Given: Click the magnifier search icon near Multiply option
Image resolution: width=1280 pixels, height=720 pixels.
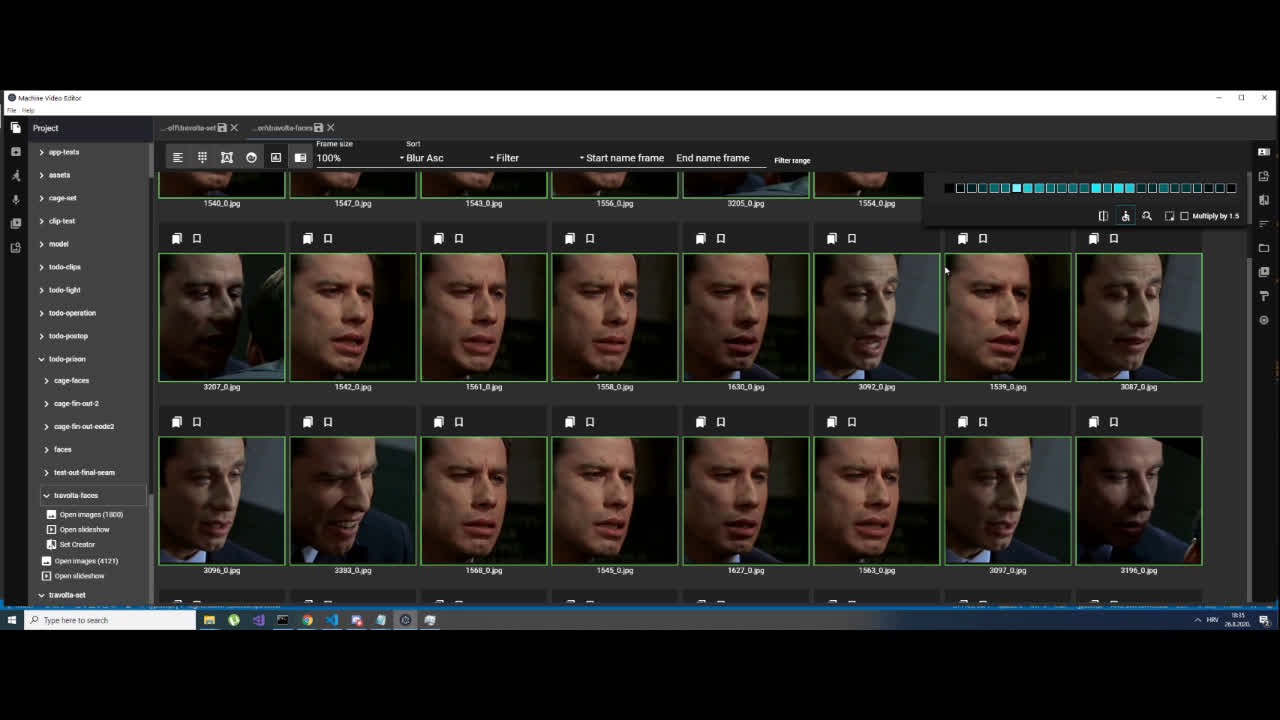Looking at the screenshot, I should tap(1147, 216).
